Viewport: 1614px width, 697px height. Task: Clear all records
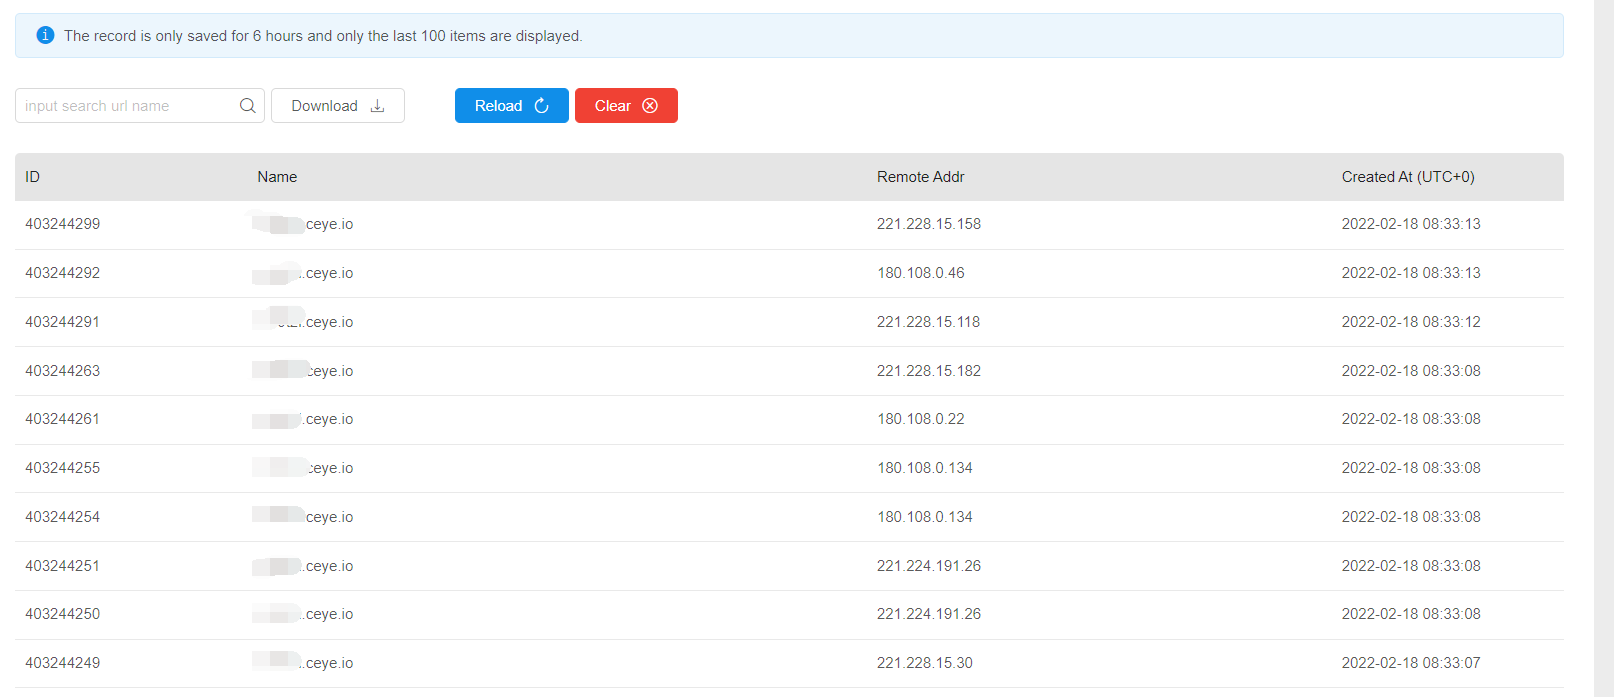coord(626,106)
